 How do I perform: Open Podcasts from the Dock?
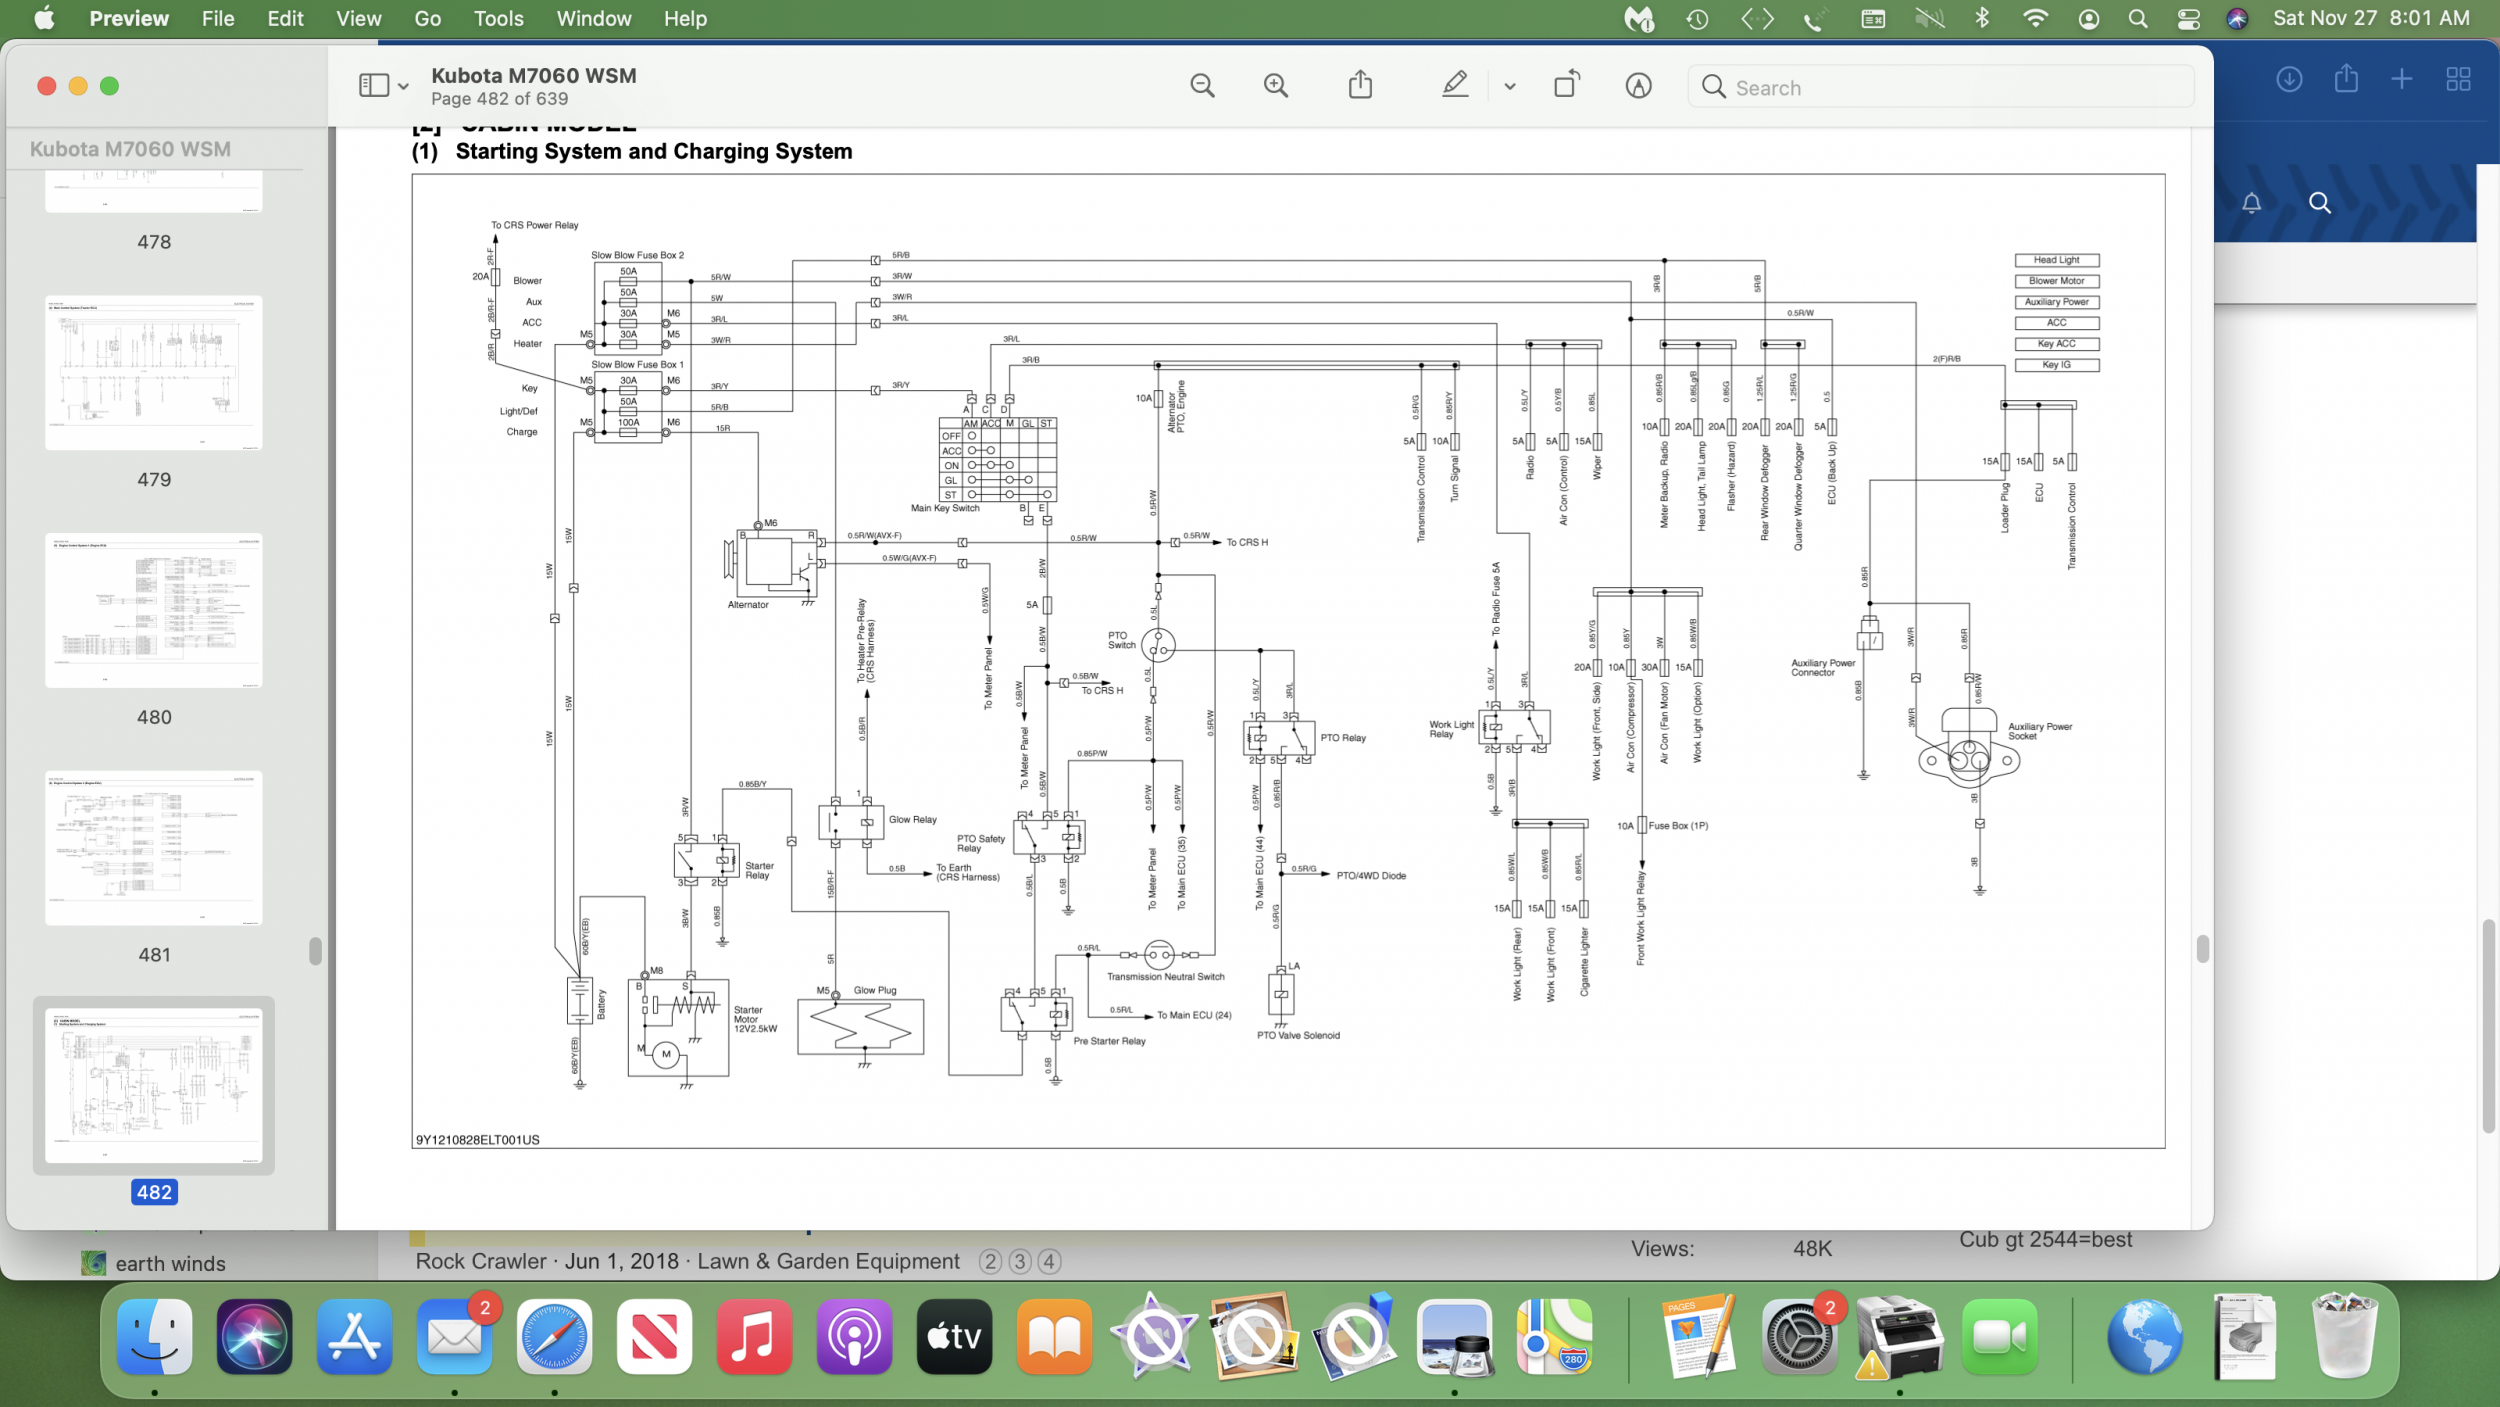(x=855, y=1337)
